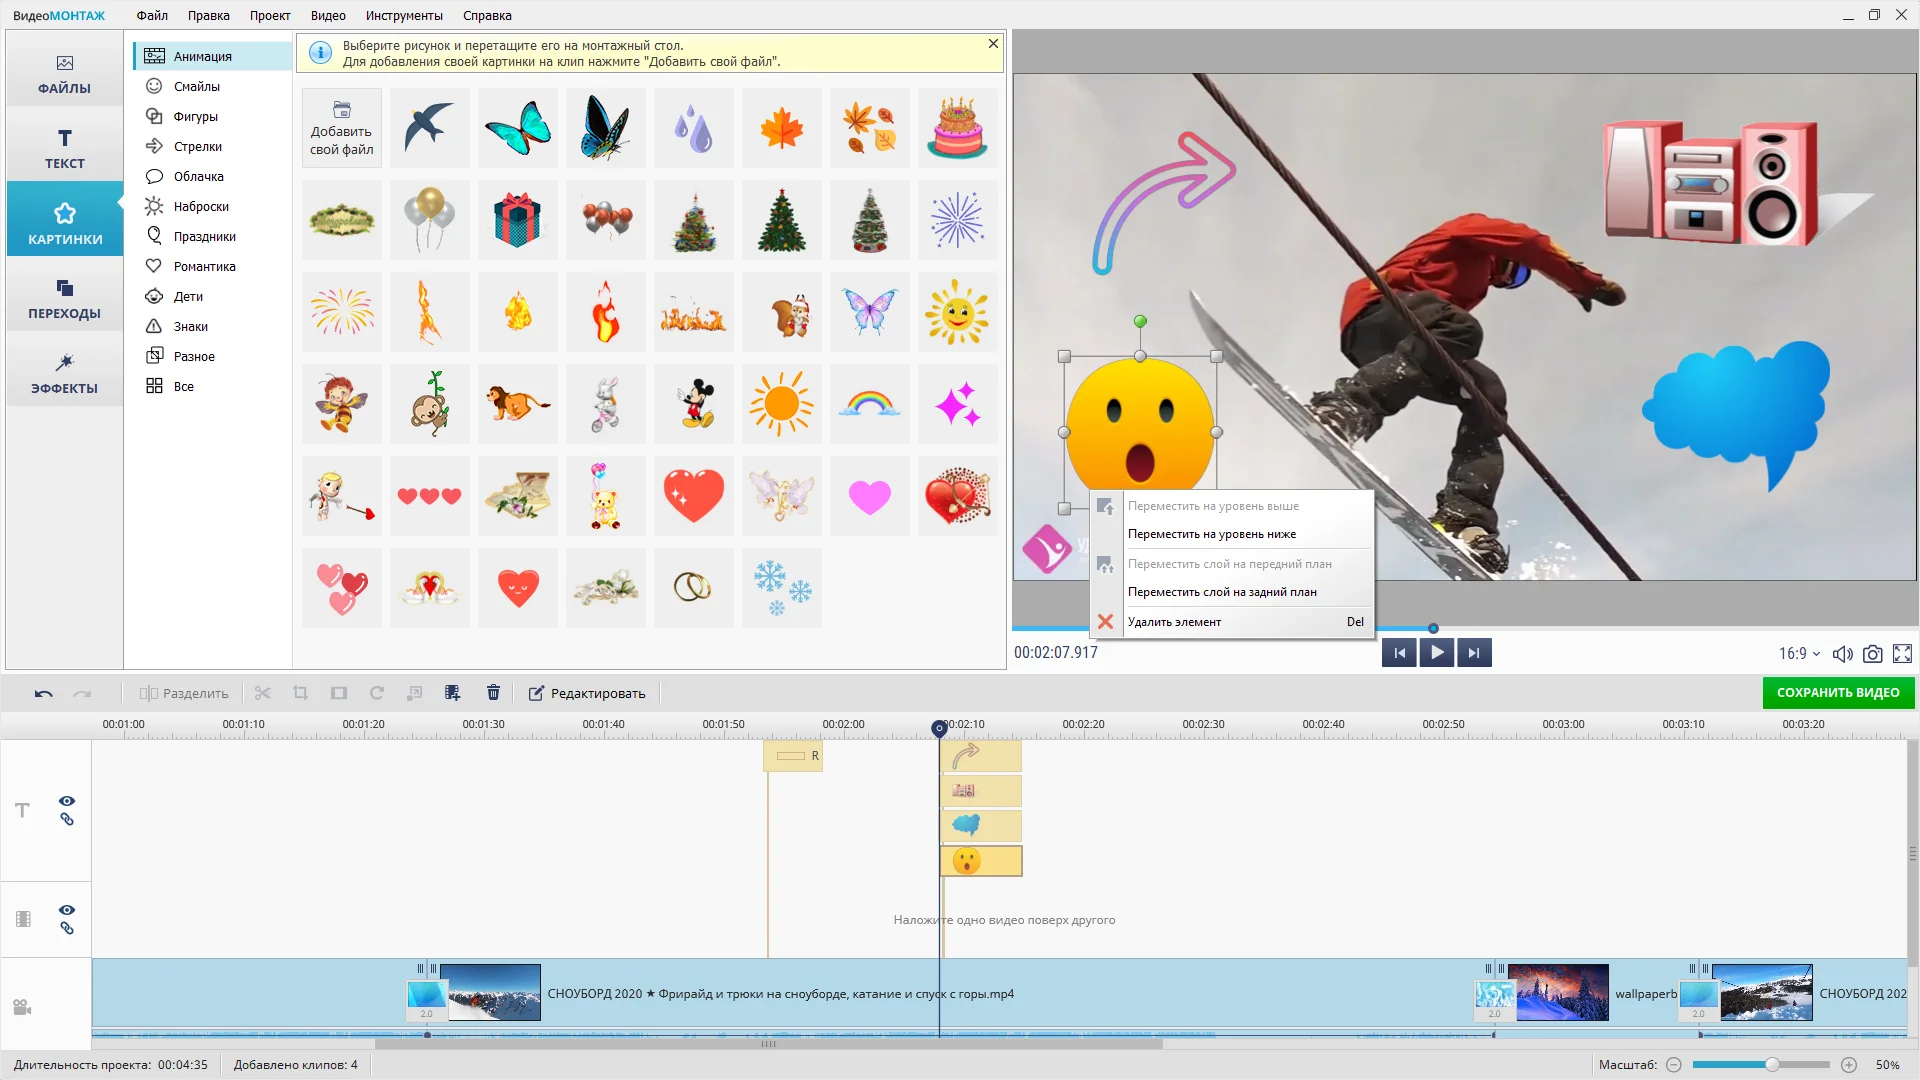The image size is (1920, 1080).
Task: Click Добавить свой файл button
Action: [x=342, y=128]
